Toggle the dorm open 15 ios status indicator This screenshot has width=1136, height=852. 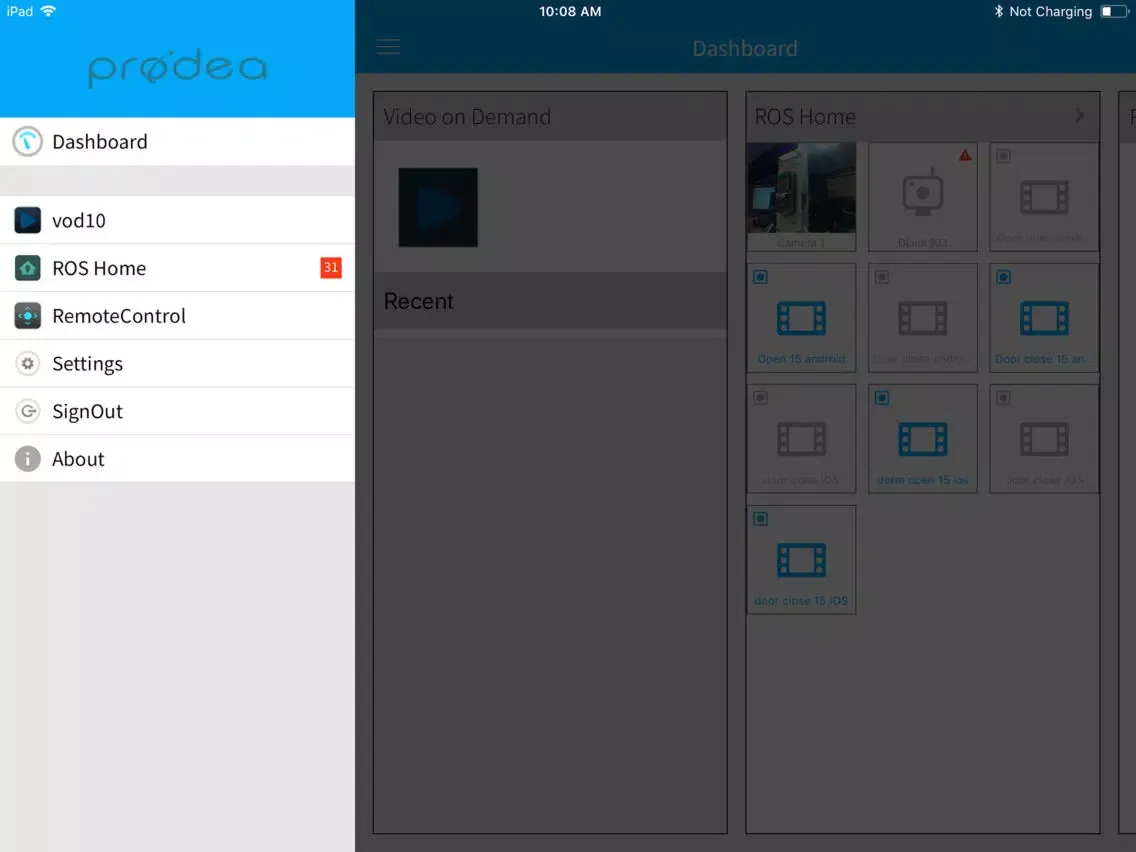pos(882,398)
